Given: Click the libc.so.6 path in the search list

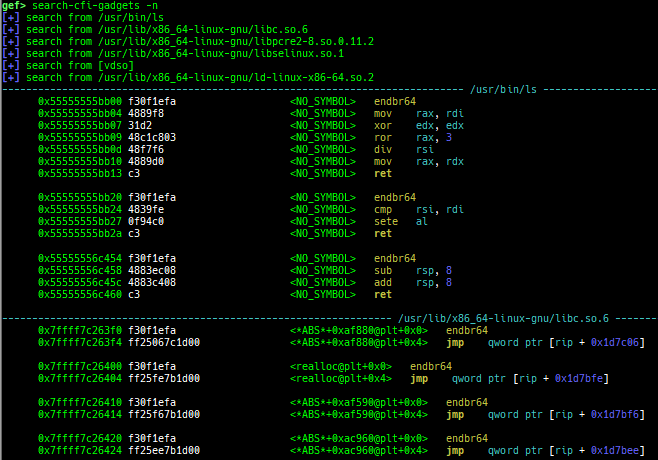Looking at the screenshot, I should point(203,29).
